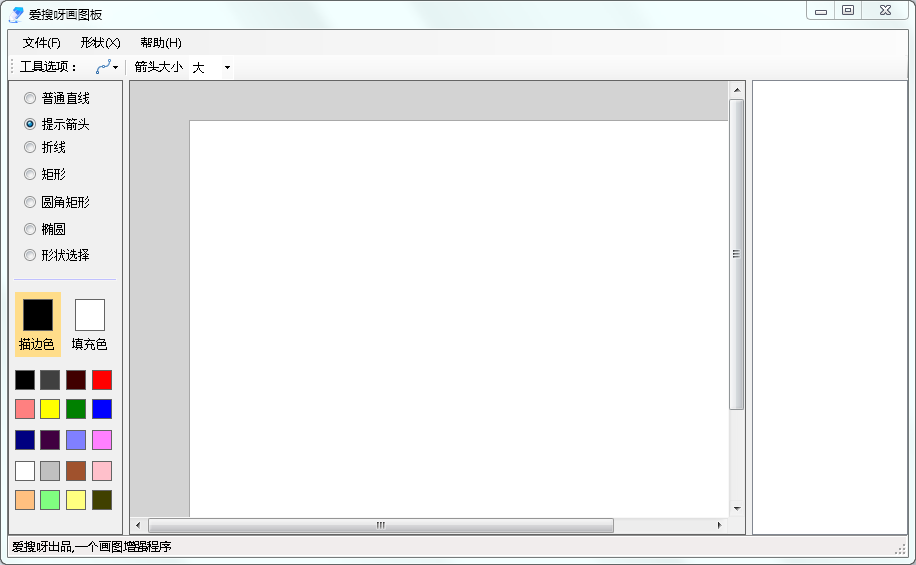This screenshot has height=565, width=916.
Task: Pick the periwinkle blue palette swatch
Action: click(x=76, y=440)
